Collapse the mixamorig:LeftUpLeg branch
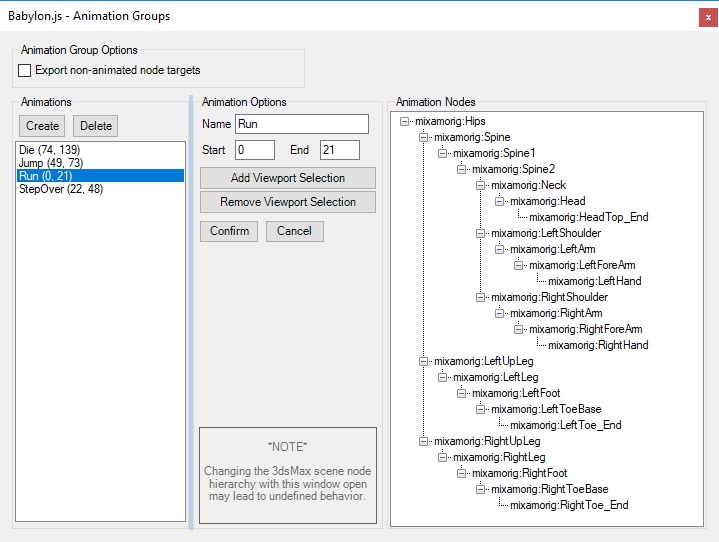The image size is (719, 542). (x=424, y=361)
